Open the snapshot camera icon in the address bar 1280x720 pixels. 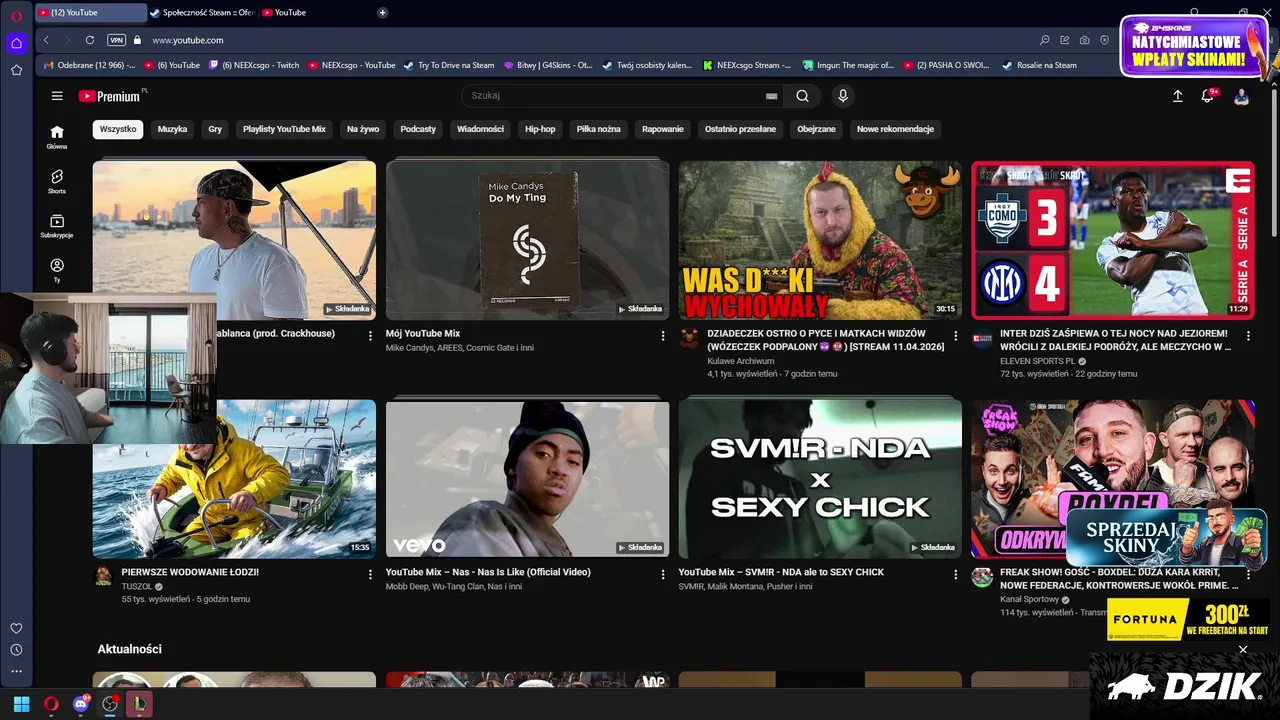pyautogui.click(x=1085, y=40)
